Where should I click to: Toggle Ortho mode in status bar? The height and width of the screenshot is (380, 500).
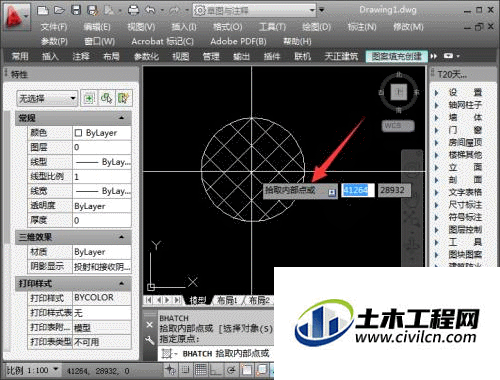215,369
